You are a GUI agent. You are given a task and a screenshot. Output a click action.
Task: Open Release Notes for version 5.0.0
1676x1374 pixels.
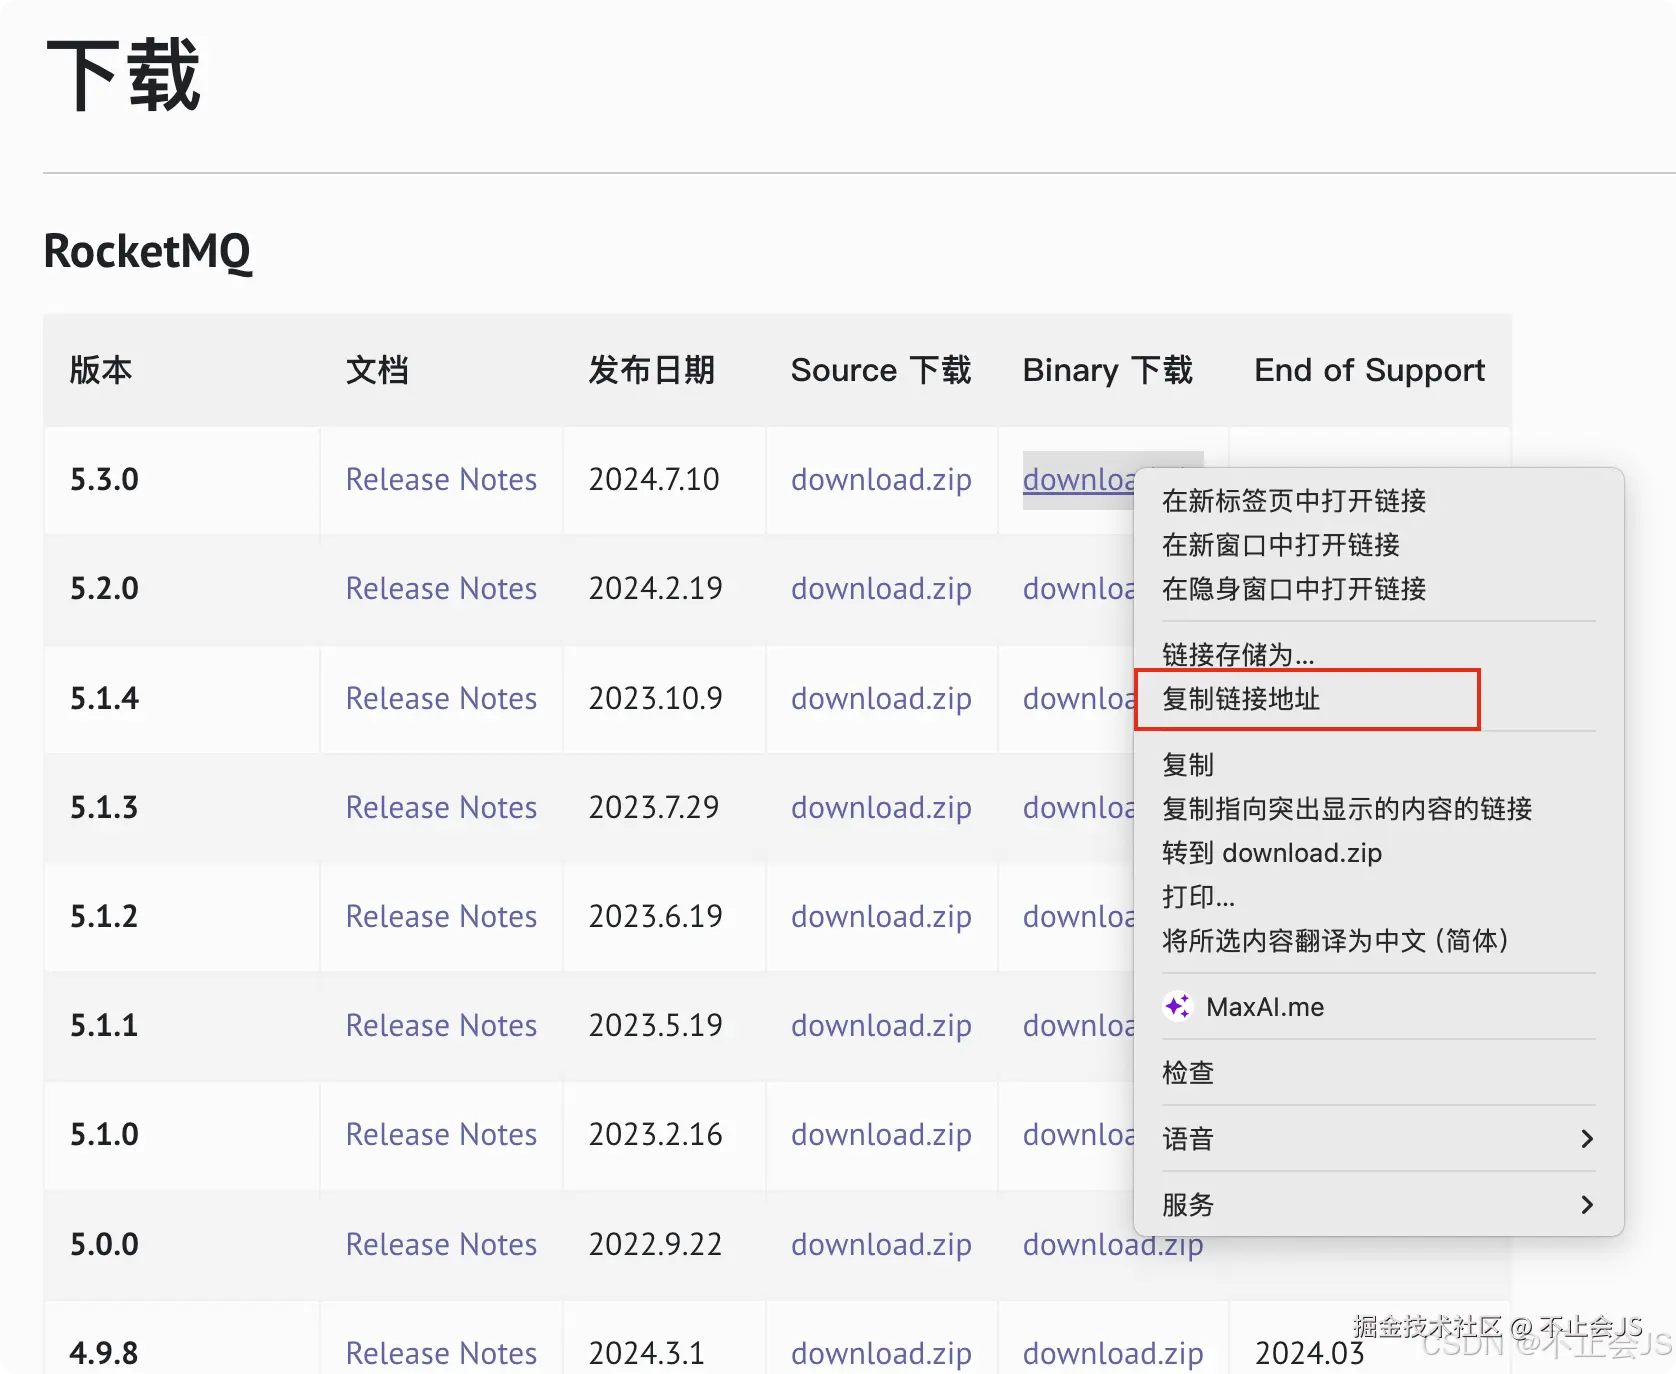(441, 1244)
